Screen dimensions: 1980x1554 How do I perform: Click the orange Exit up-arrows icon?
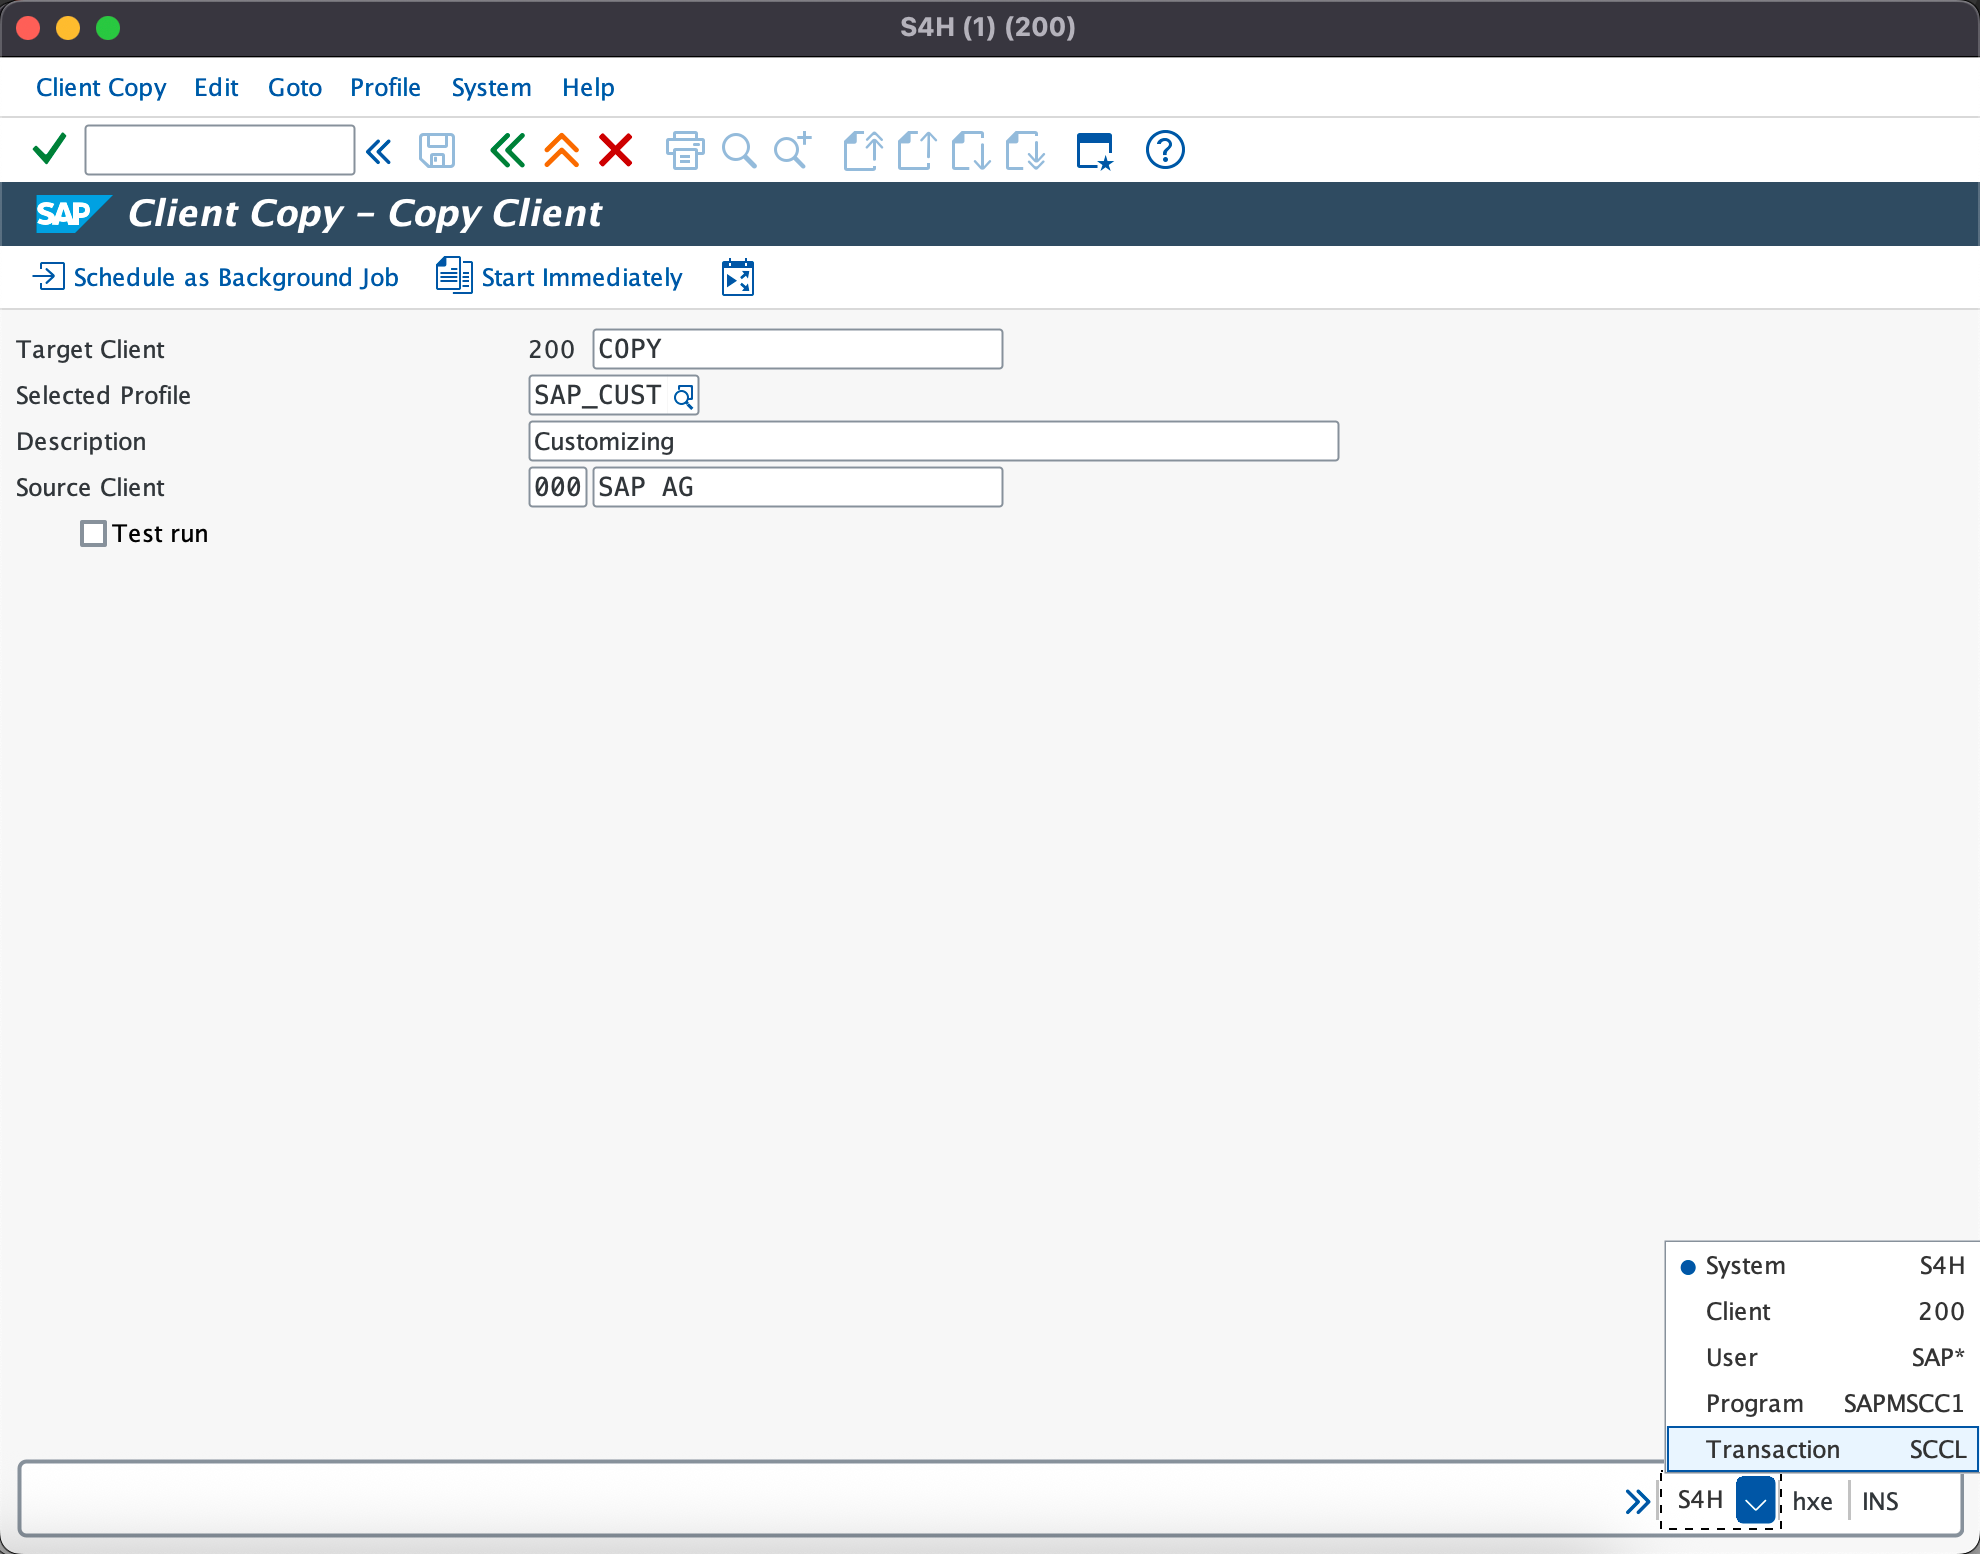(x=561, y=151)
